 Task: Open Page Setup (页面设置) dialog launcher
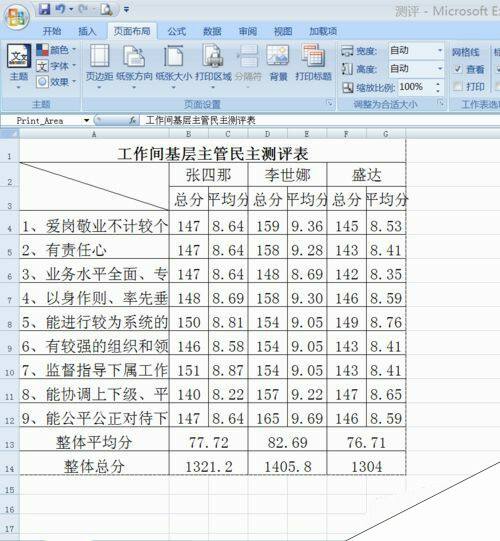330,103
